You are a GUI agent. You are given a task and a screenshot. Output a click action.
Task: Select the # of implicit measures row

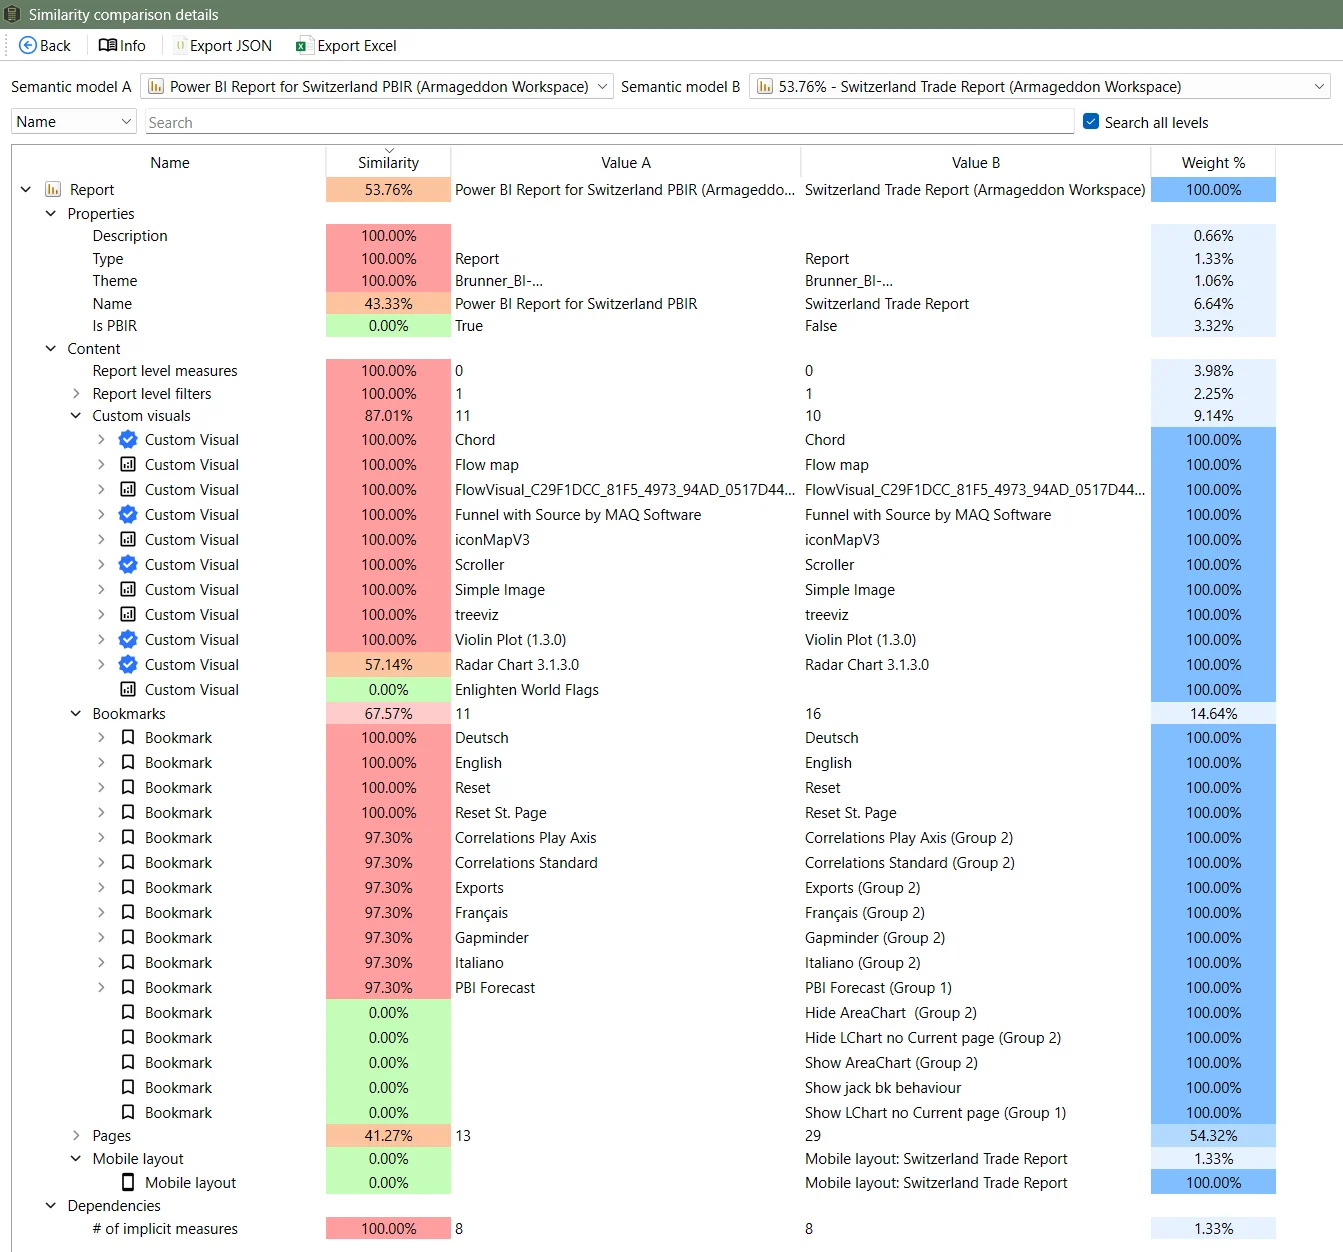[643, 1228]
